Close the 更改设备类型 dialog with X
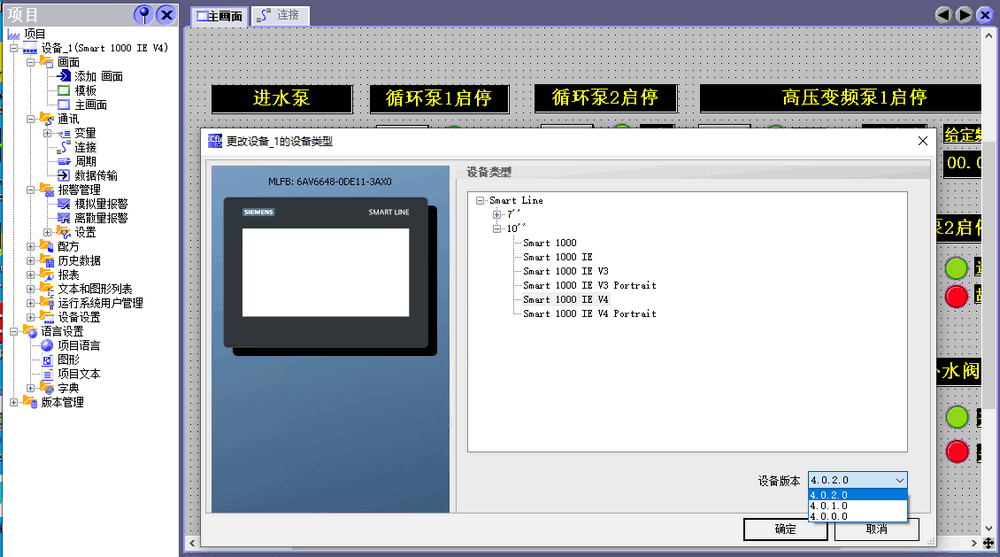Viewport: 1000px width, 557px height. 922,141
